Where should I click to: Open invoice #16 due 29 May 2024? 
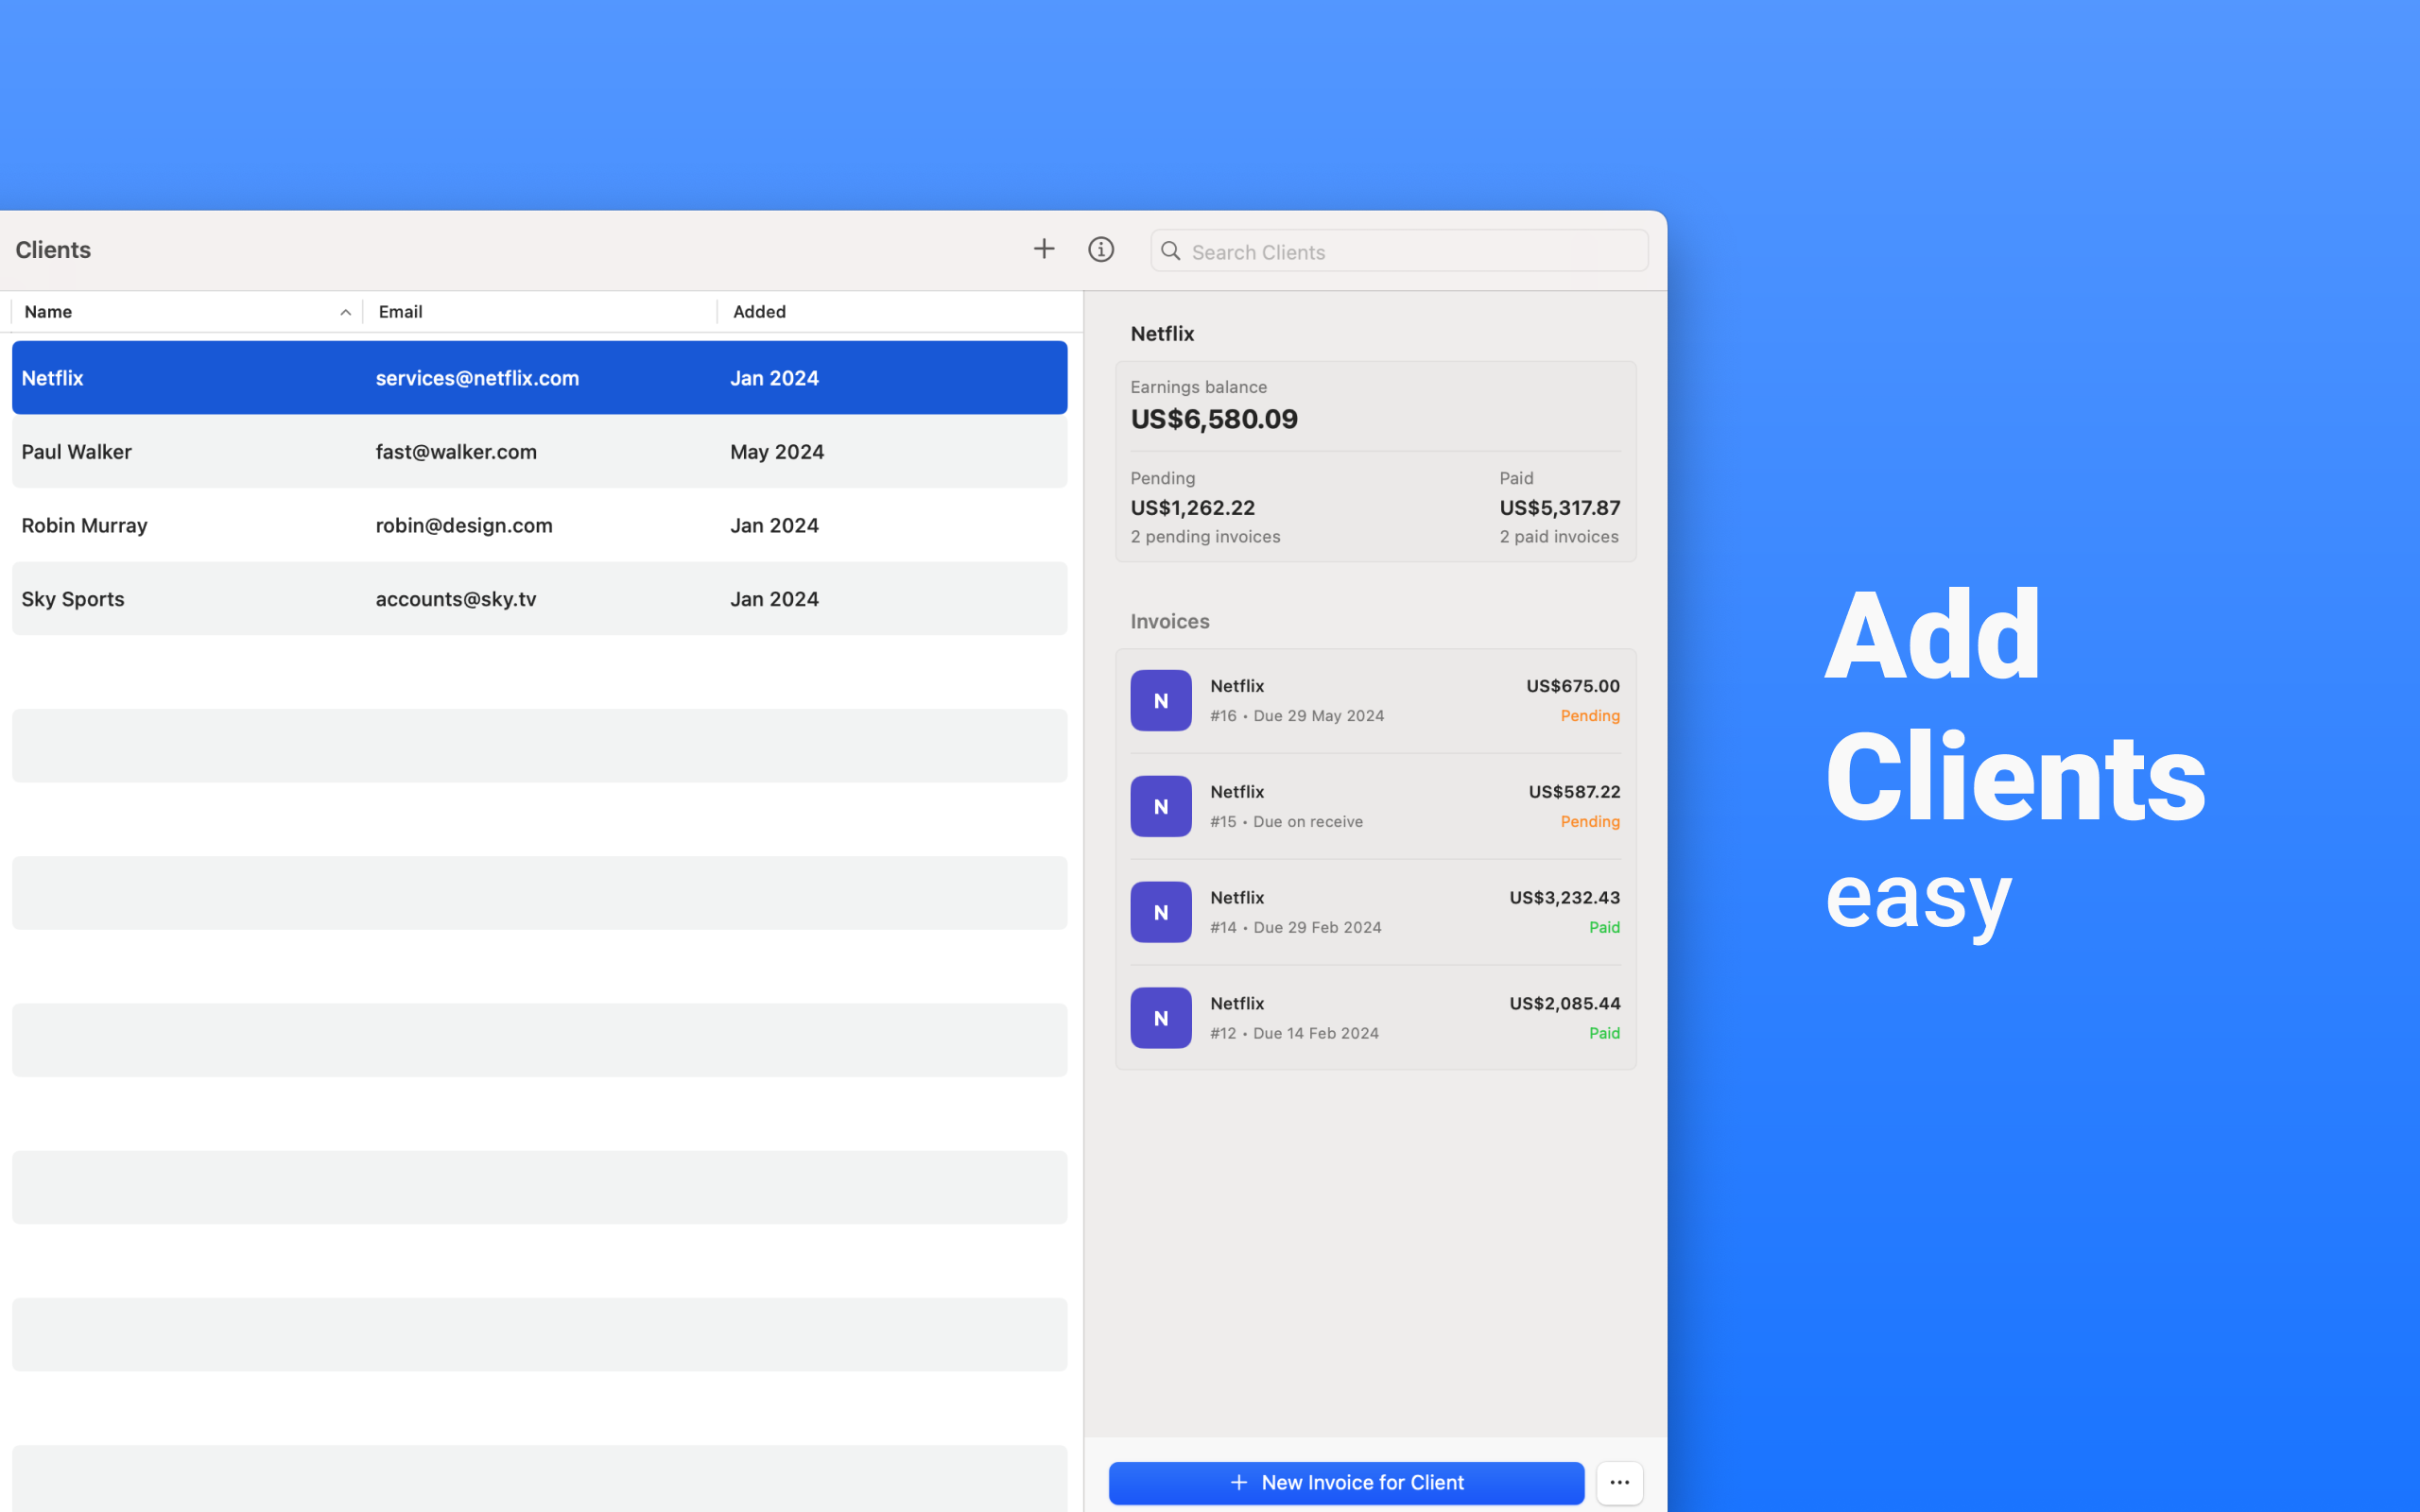(1375, 700)
